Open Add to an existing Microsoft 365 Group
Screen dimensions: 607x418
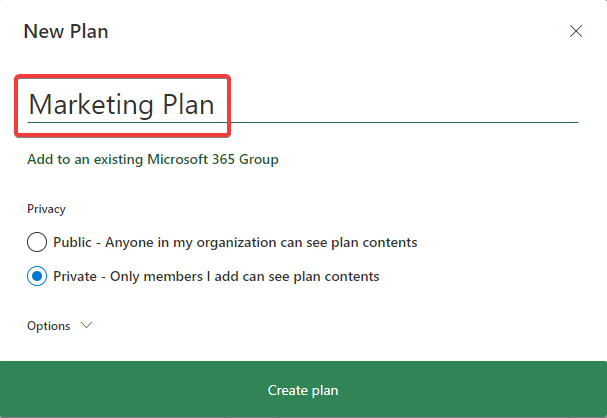pos(152,159)
